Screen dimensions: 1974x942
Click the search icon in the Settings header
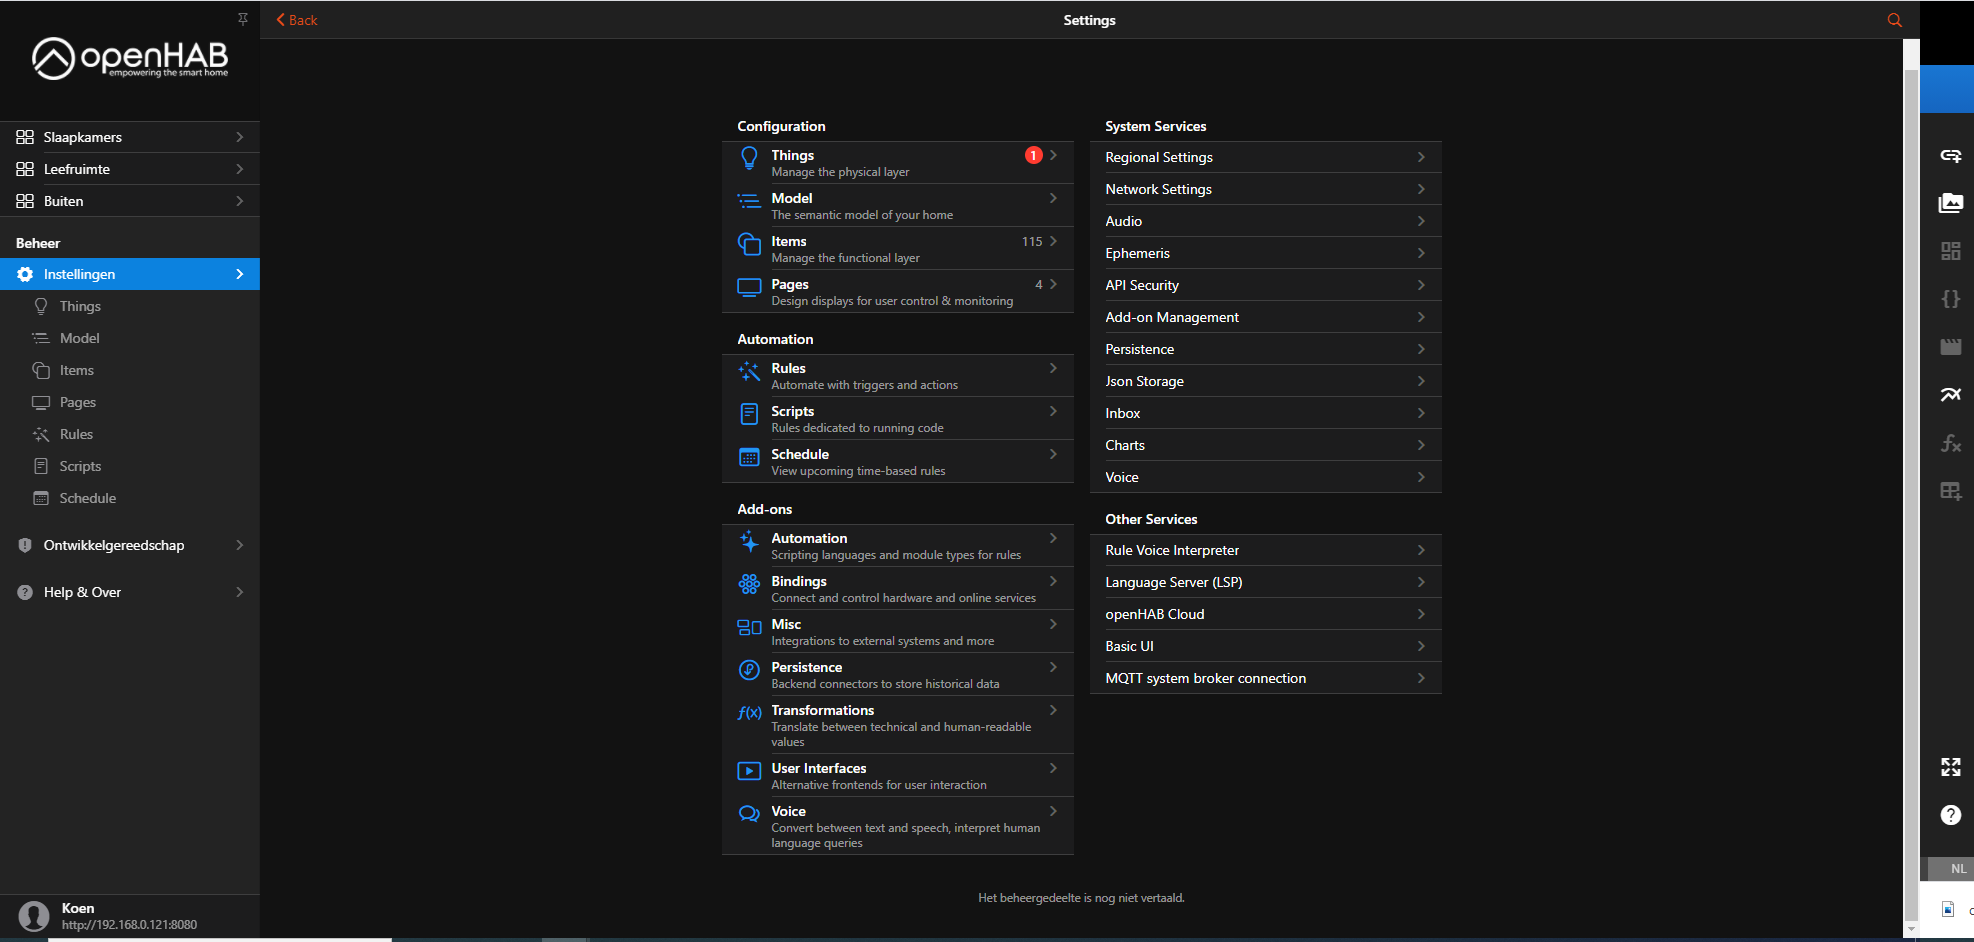pyautogui.click(x=1894, y=20)
